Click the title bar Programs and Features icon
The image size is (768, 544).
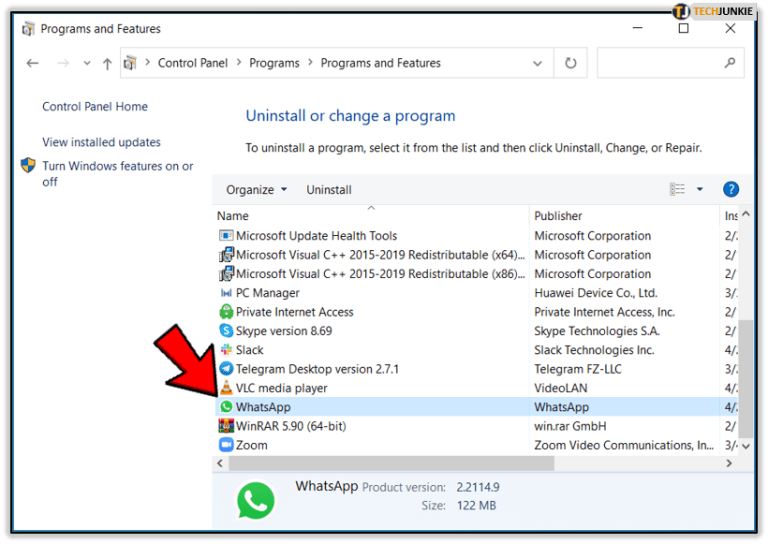pos(28,29)
